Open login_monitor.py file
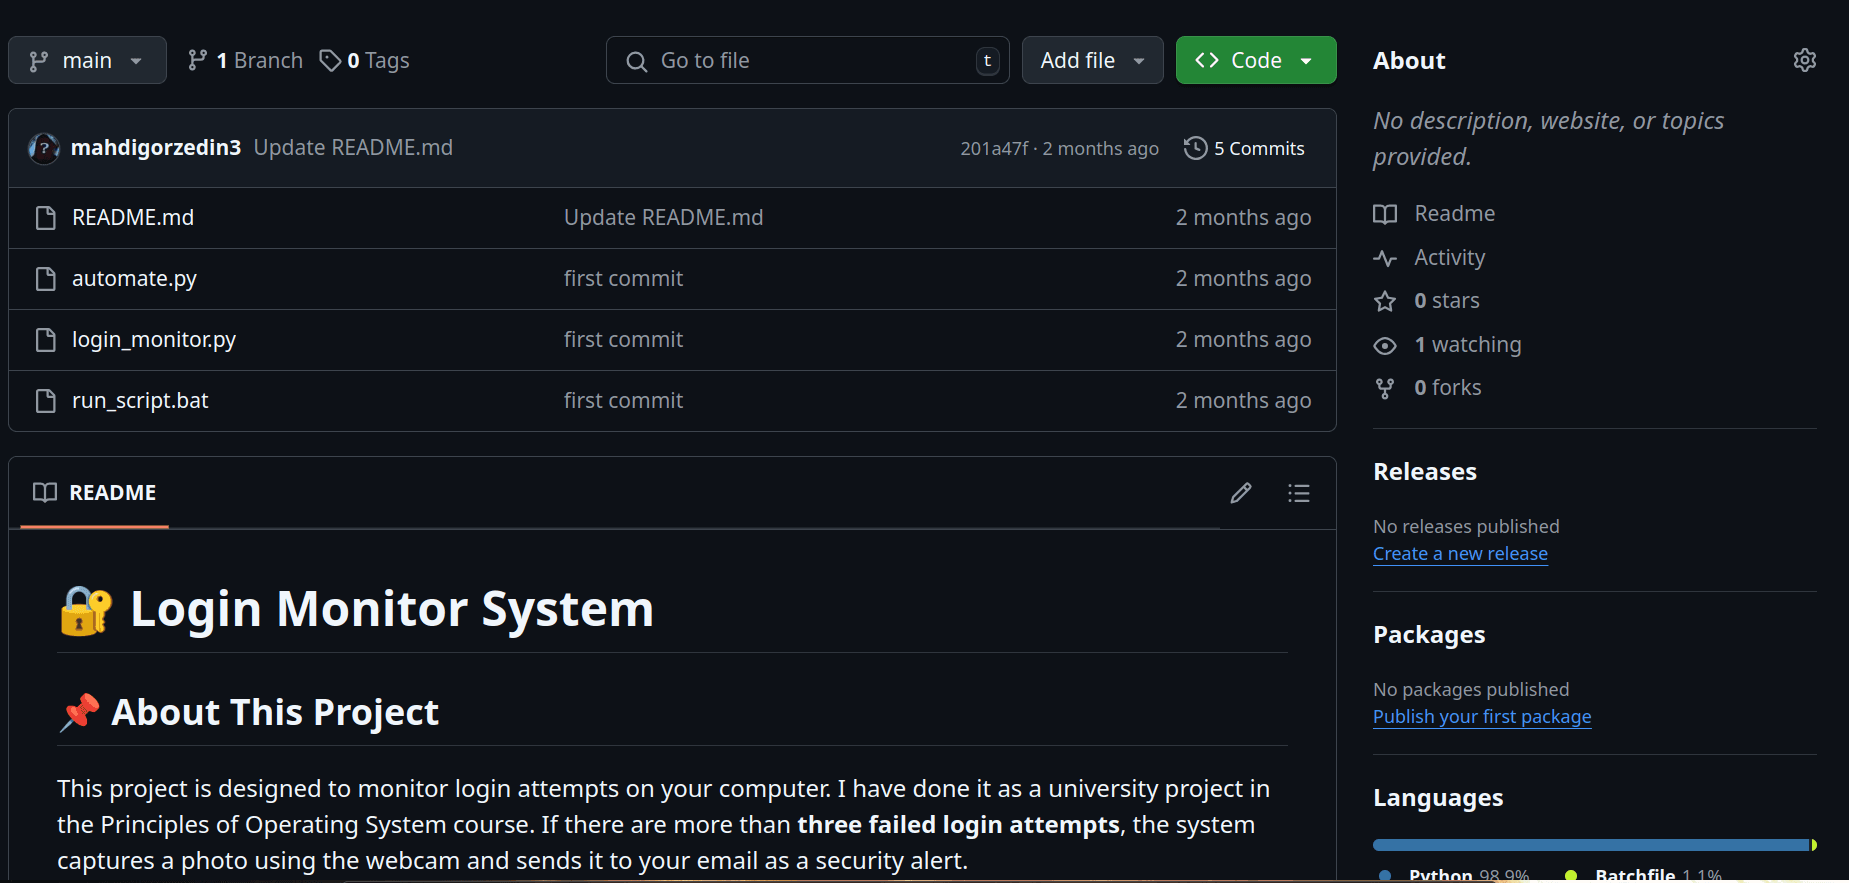Image resolution: width=1849 pixels, height=883 pixels. [154, 339]
